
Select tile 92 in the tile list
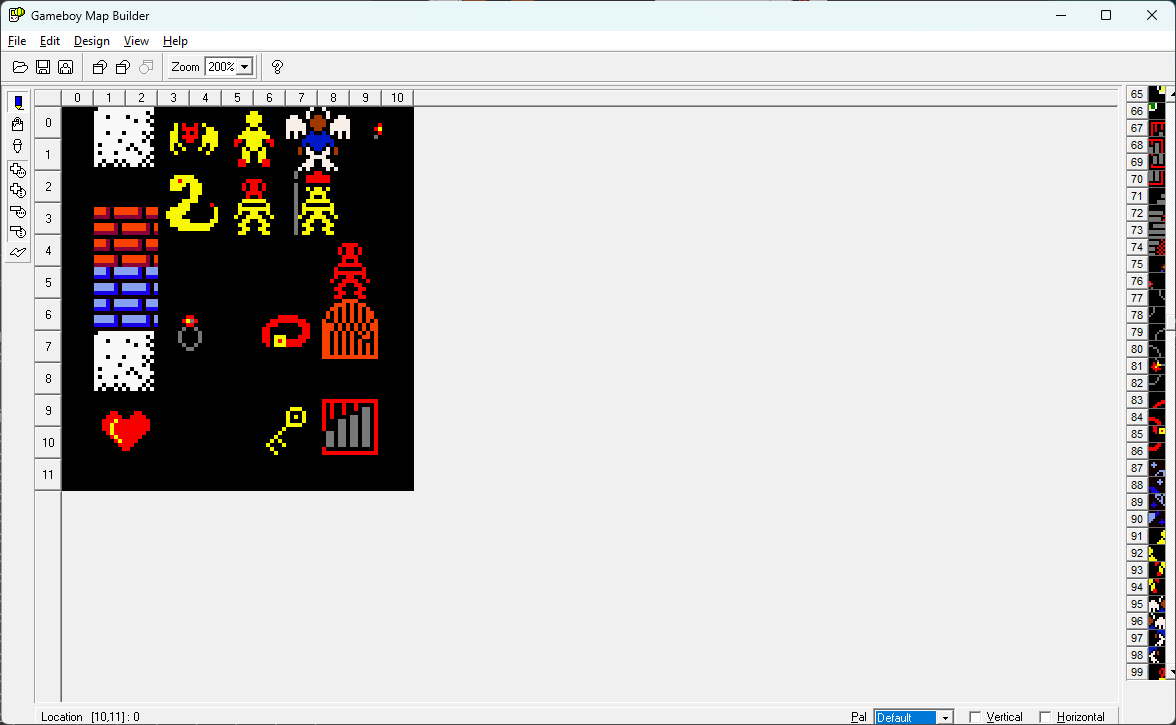pos(1145,553)
